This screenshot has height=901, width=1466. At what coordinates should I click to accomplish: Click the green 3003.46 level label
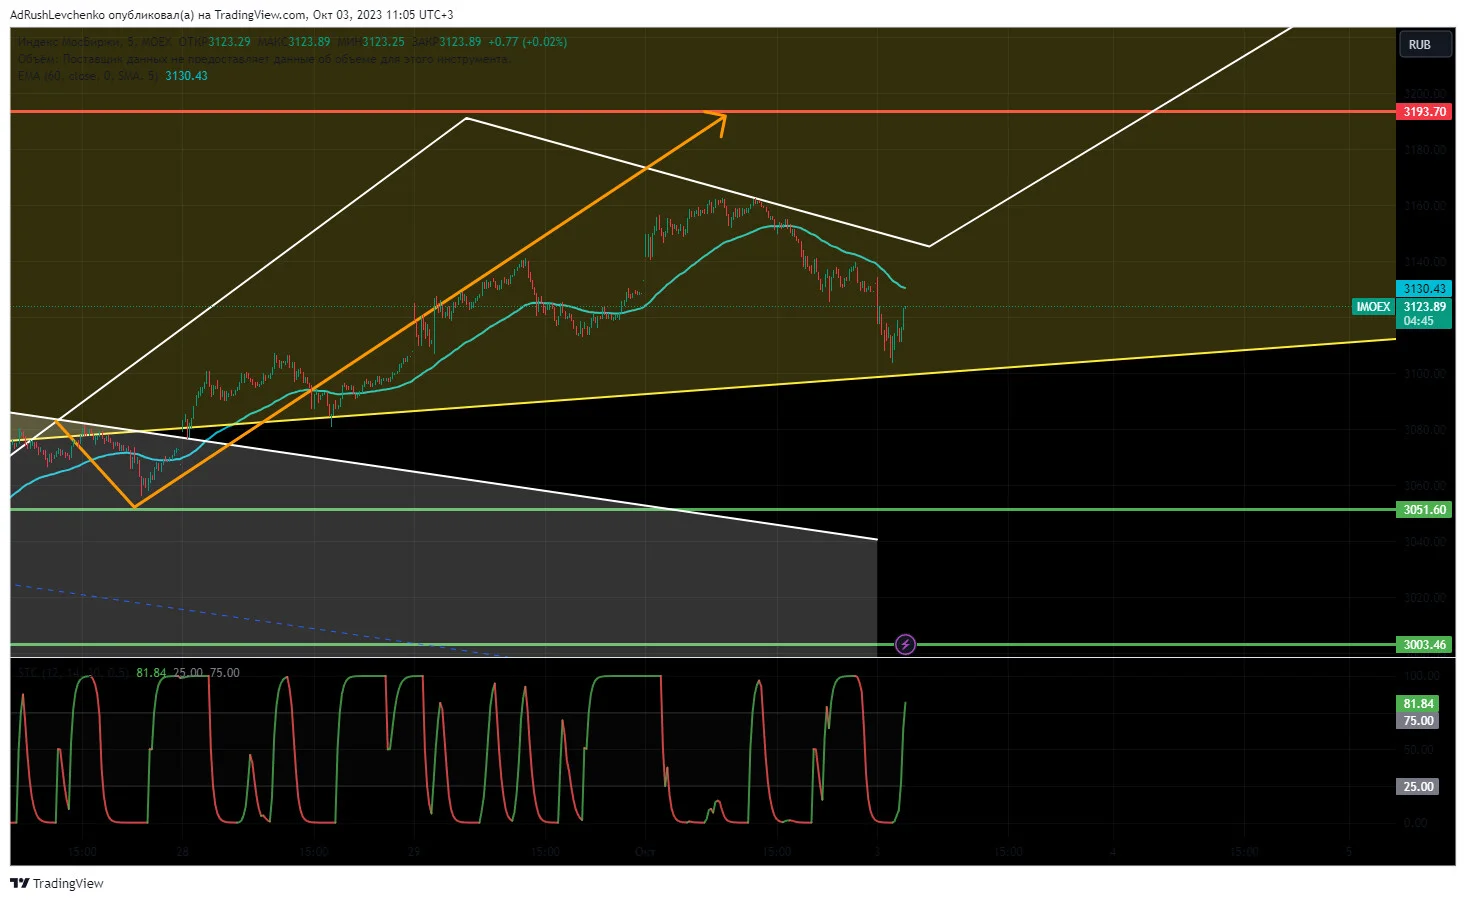pyautogui.click(x=1424, y=645)
